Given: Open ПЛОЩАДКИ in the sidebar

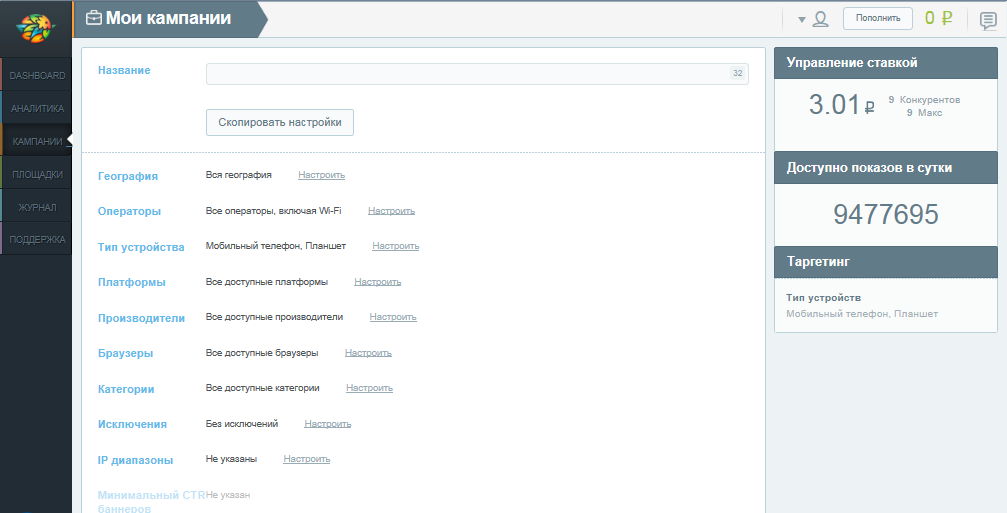Looking at the screenshot, I should pyautogui.click(x=37, y=174).
